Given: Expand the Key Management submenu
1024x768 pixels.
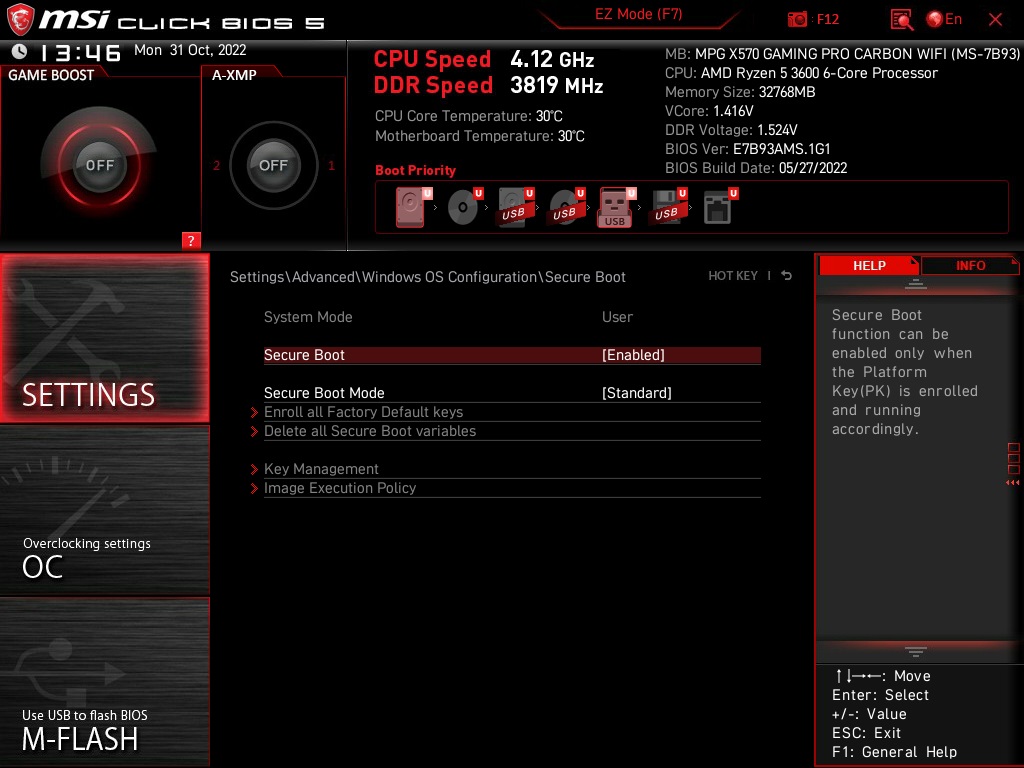Looking at the screenshot, I should 321,469.
